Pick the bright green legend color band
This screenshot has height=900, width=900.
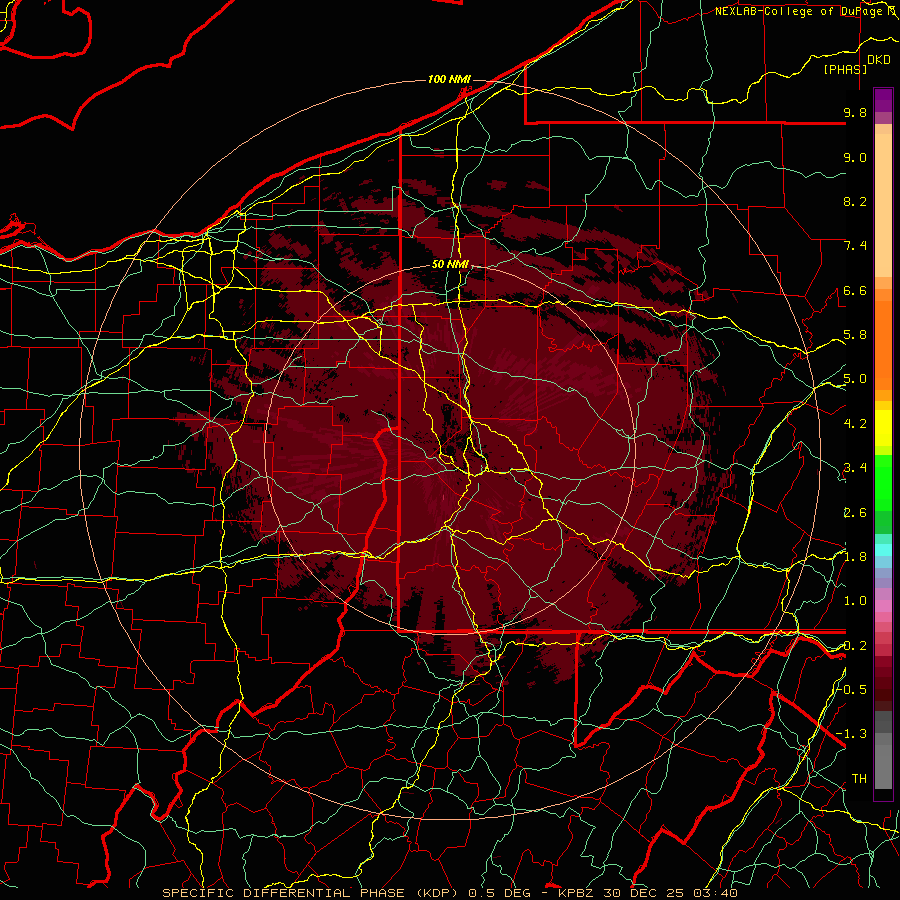pyautogui.click(x=883, y=482)
